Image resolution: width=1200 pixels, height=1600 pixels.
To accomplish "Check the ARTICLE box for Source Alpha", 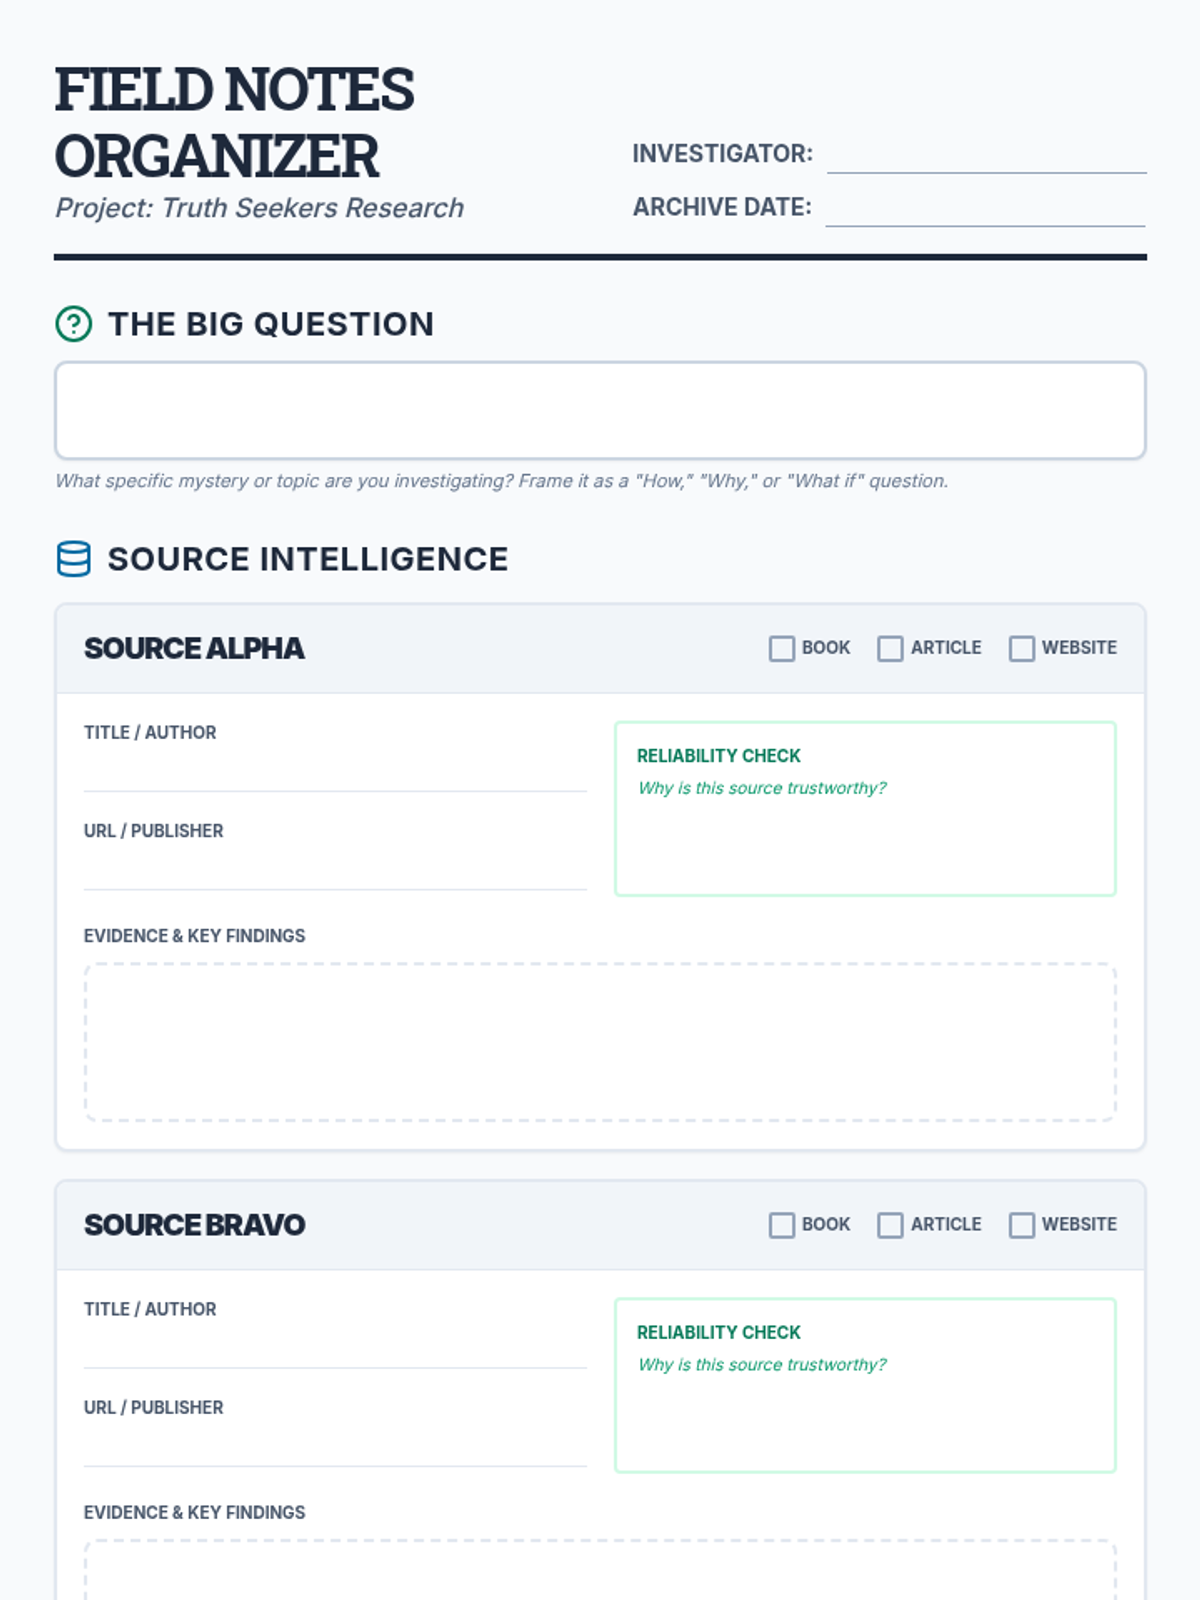I will (x=890, y=648).
